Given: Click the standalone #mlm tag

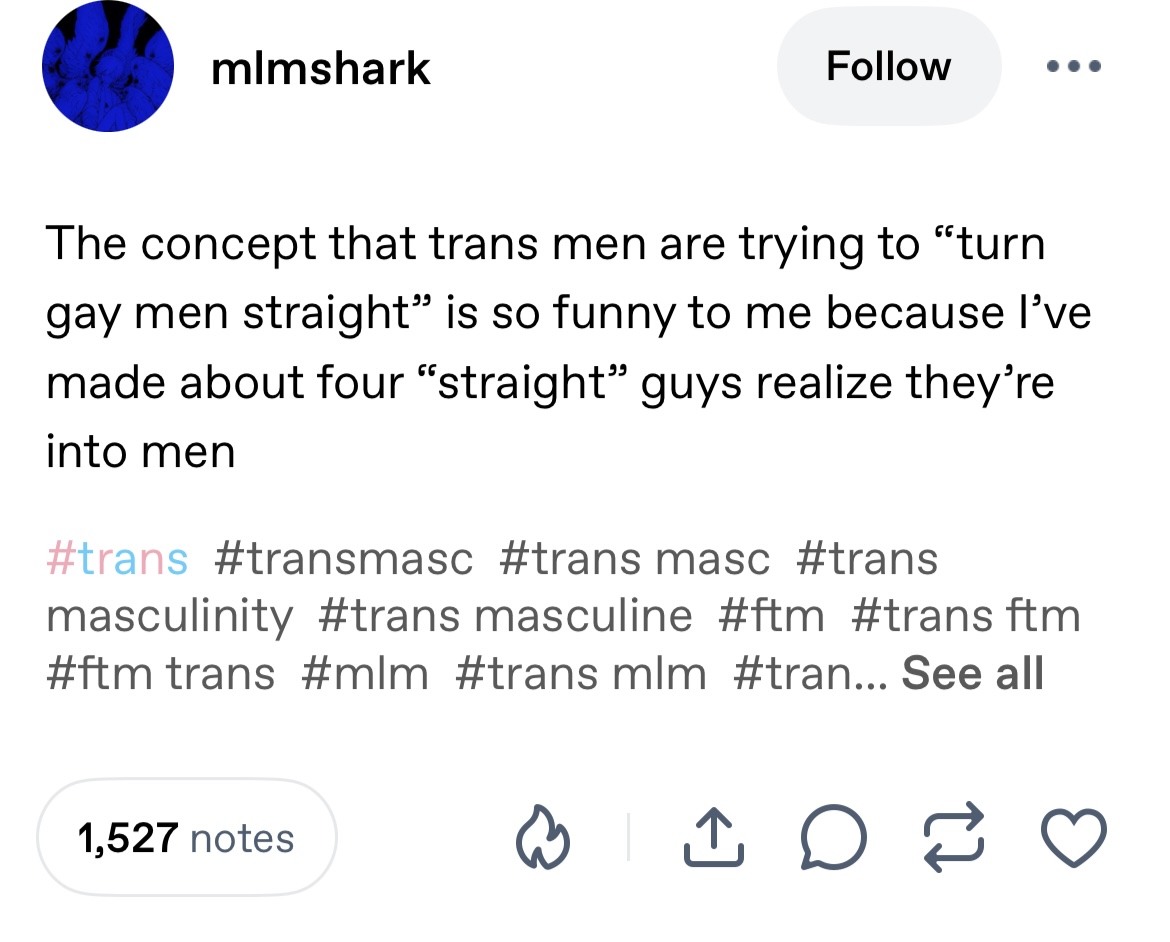Looking at the screenshot, I should point(365,673).
